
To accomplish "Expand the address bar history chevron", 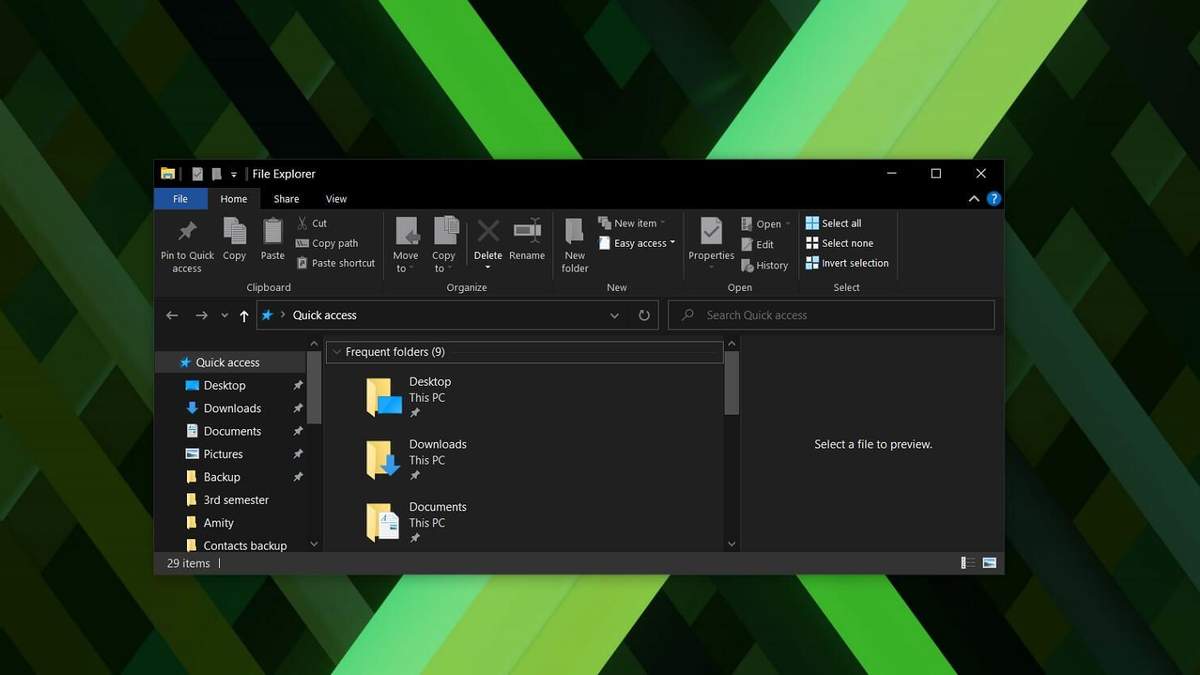I will point(614,316).
